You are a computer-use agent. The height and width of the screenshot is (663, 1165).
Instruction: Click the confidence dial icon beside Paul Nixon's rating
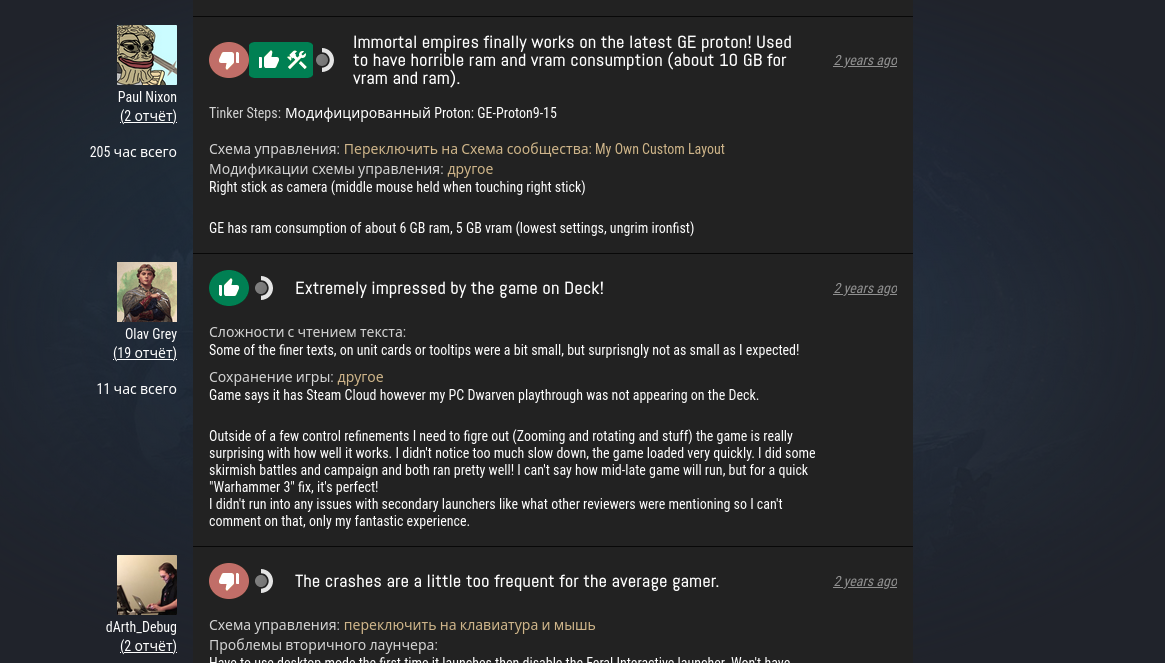(325, 60)
